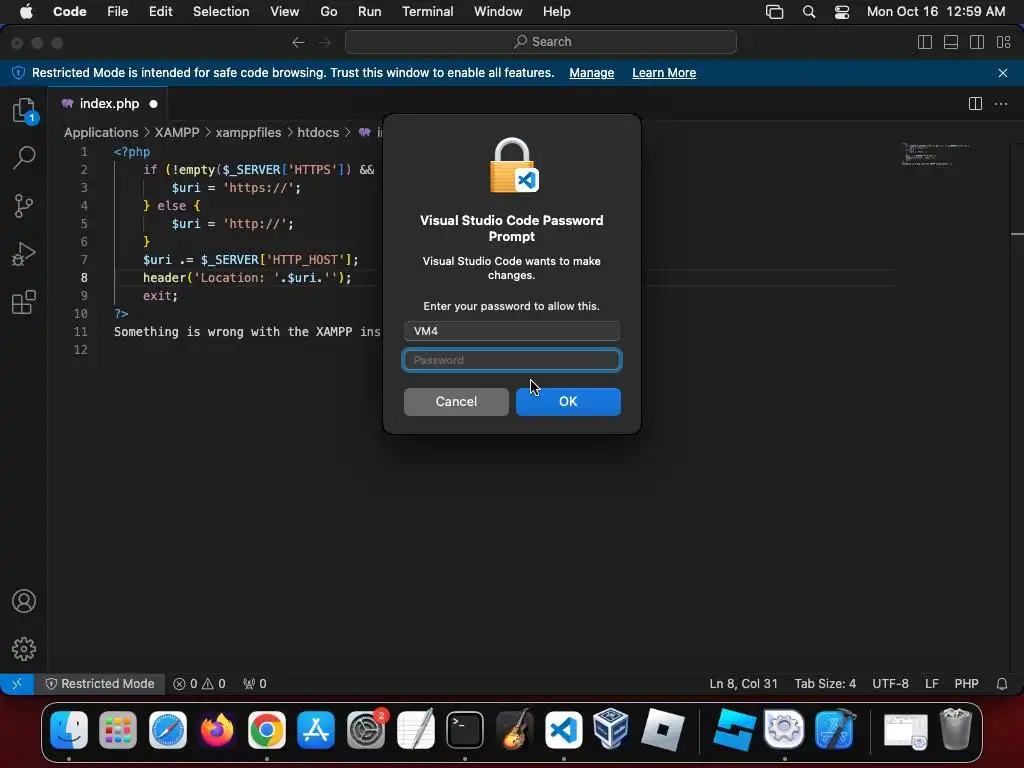1024x768 pixels.
Task: Click the errors and warnings counter
Action: pos(199,684)
